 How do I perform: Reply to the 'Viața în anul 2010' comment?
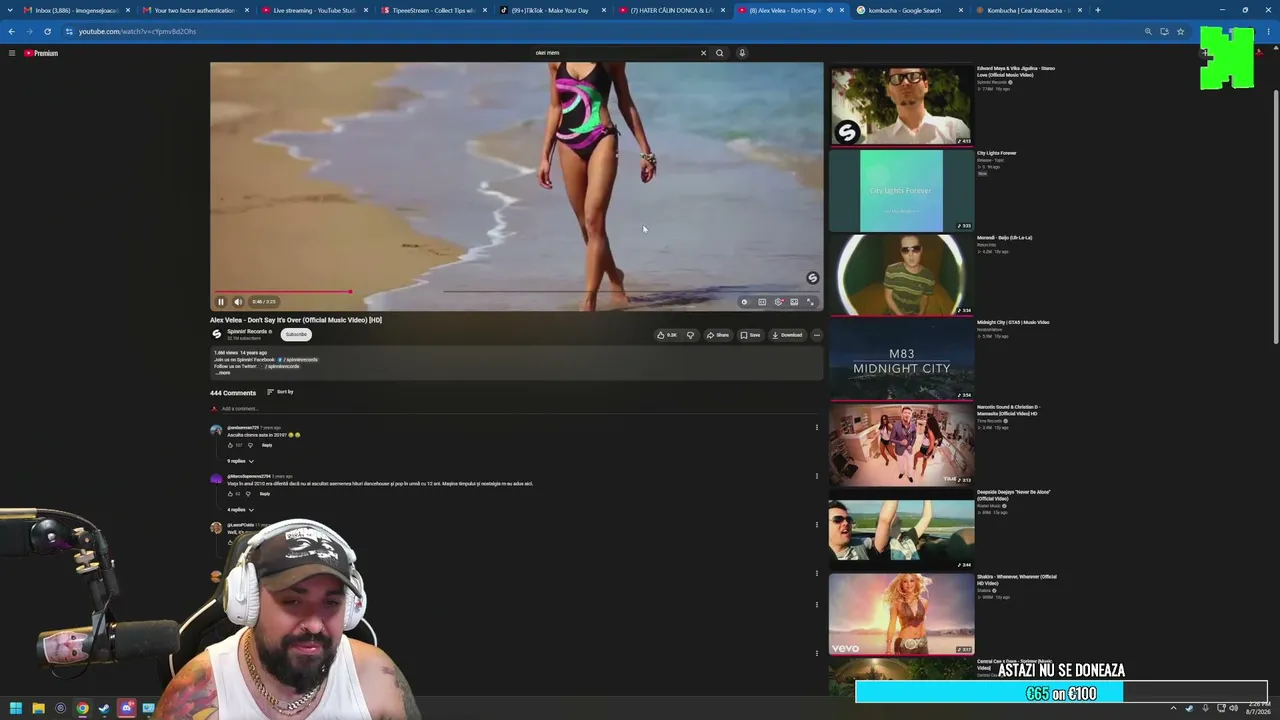(x=265, y=494)
